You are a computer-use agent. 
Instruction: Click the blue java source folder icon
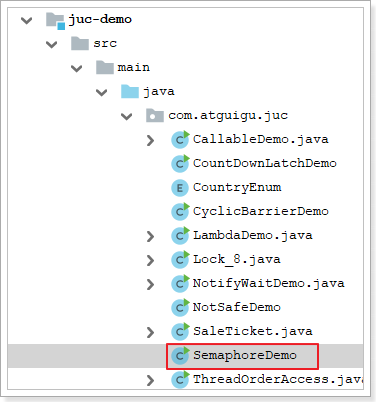130,92
